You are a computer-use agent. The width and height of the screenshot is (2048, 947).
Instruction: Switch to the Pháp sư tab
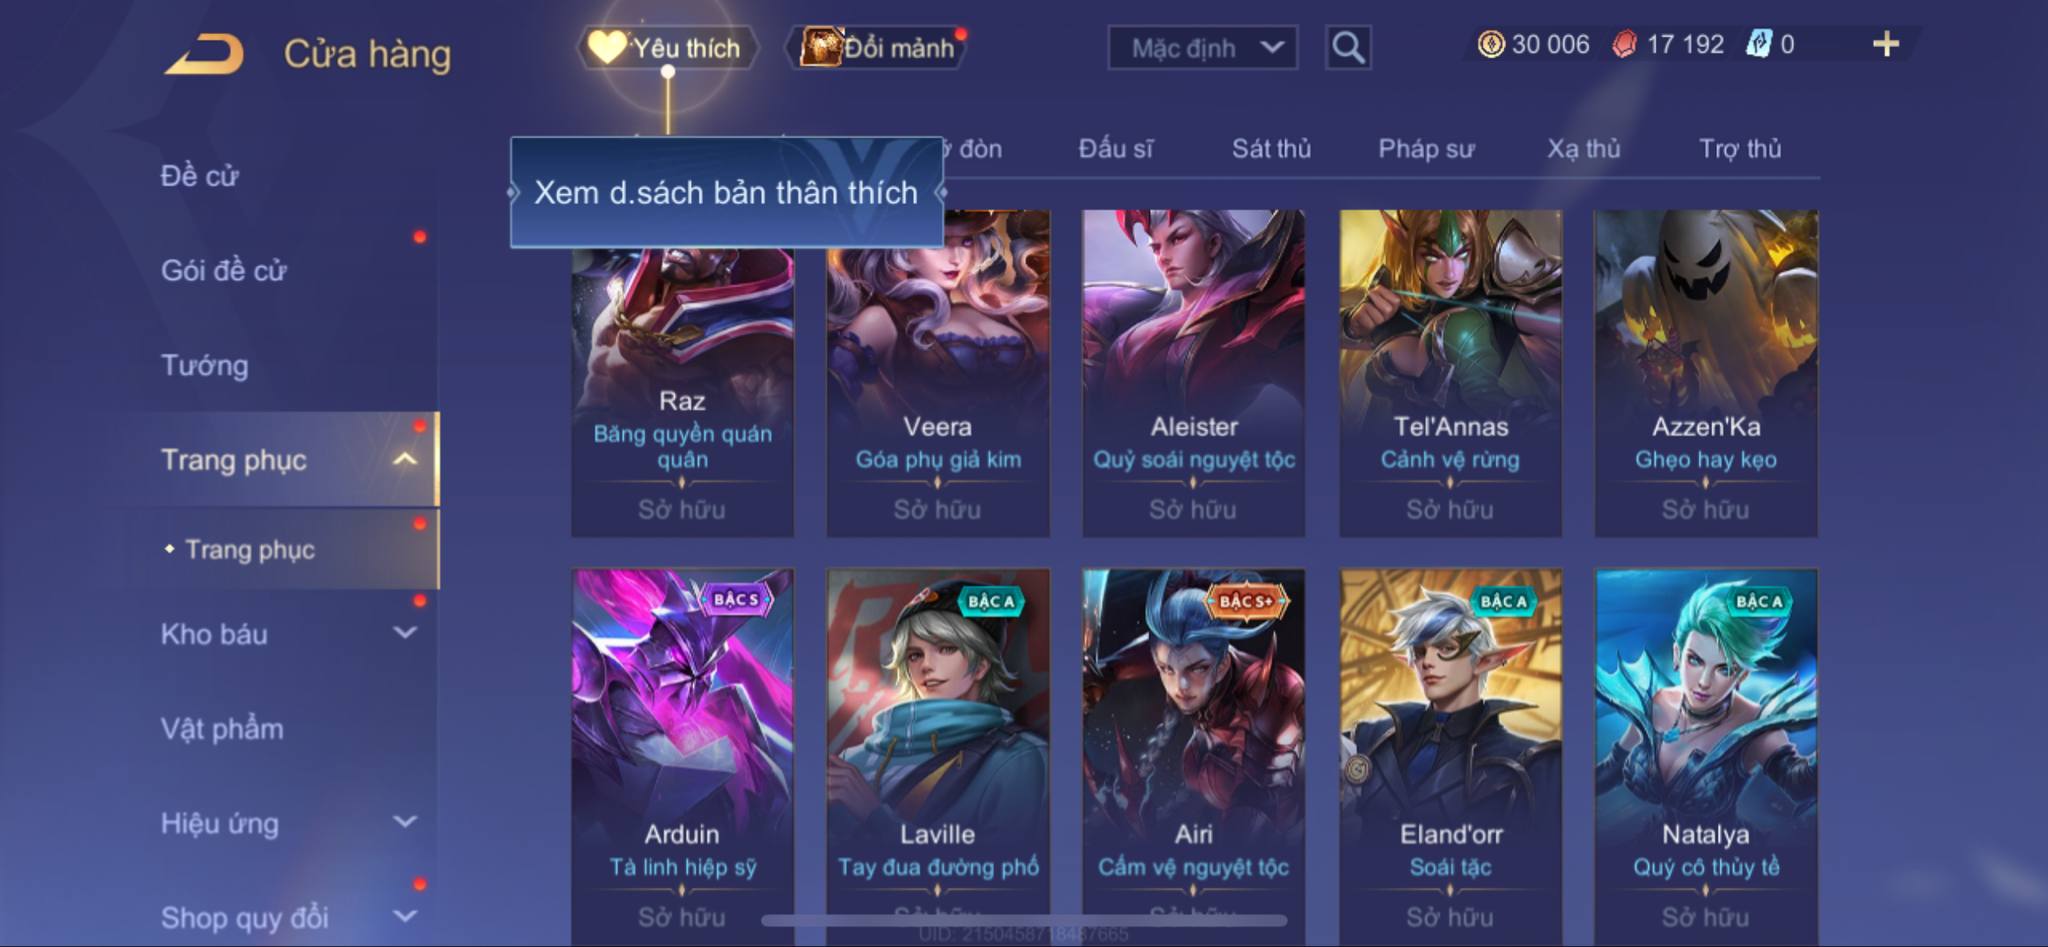pos(1426,149)
